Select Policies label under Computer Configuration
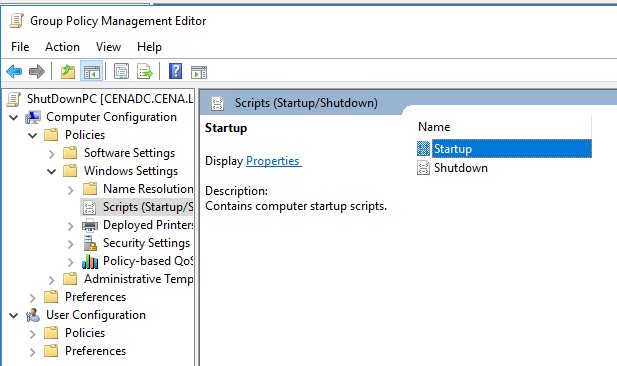 [x=85, y=135]
